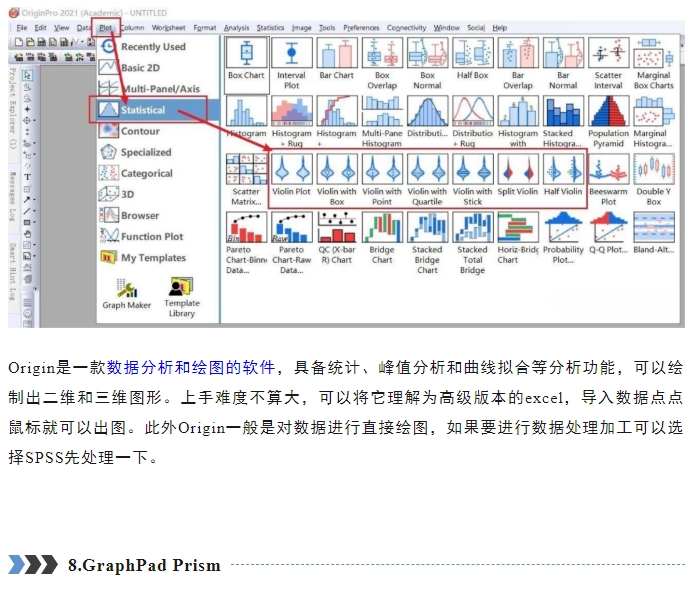
Task: Pick the Bar Chart statistical template
Action: pyautogui.click(x=336, y=60)
